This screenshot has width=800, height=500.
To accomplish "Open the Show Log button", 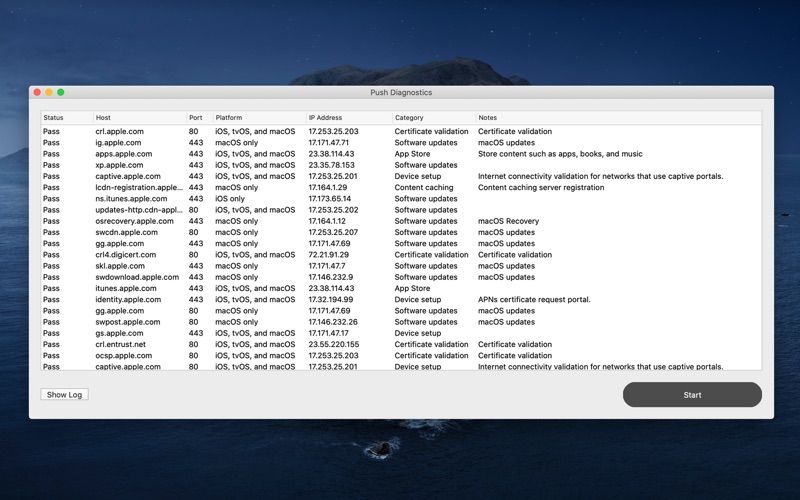I will pos(64,394).
